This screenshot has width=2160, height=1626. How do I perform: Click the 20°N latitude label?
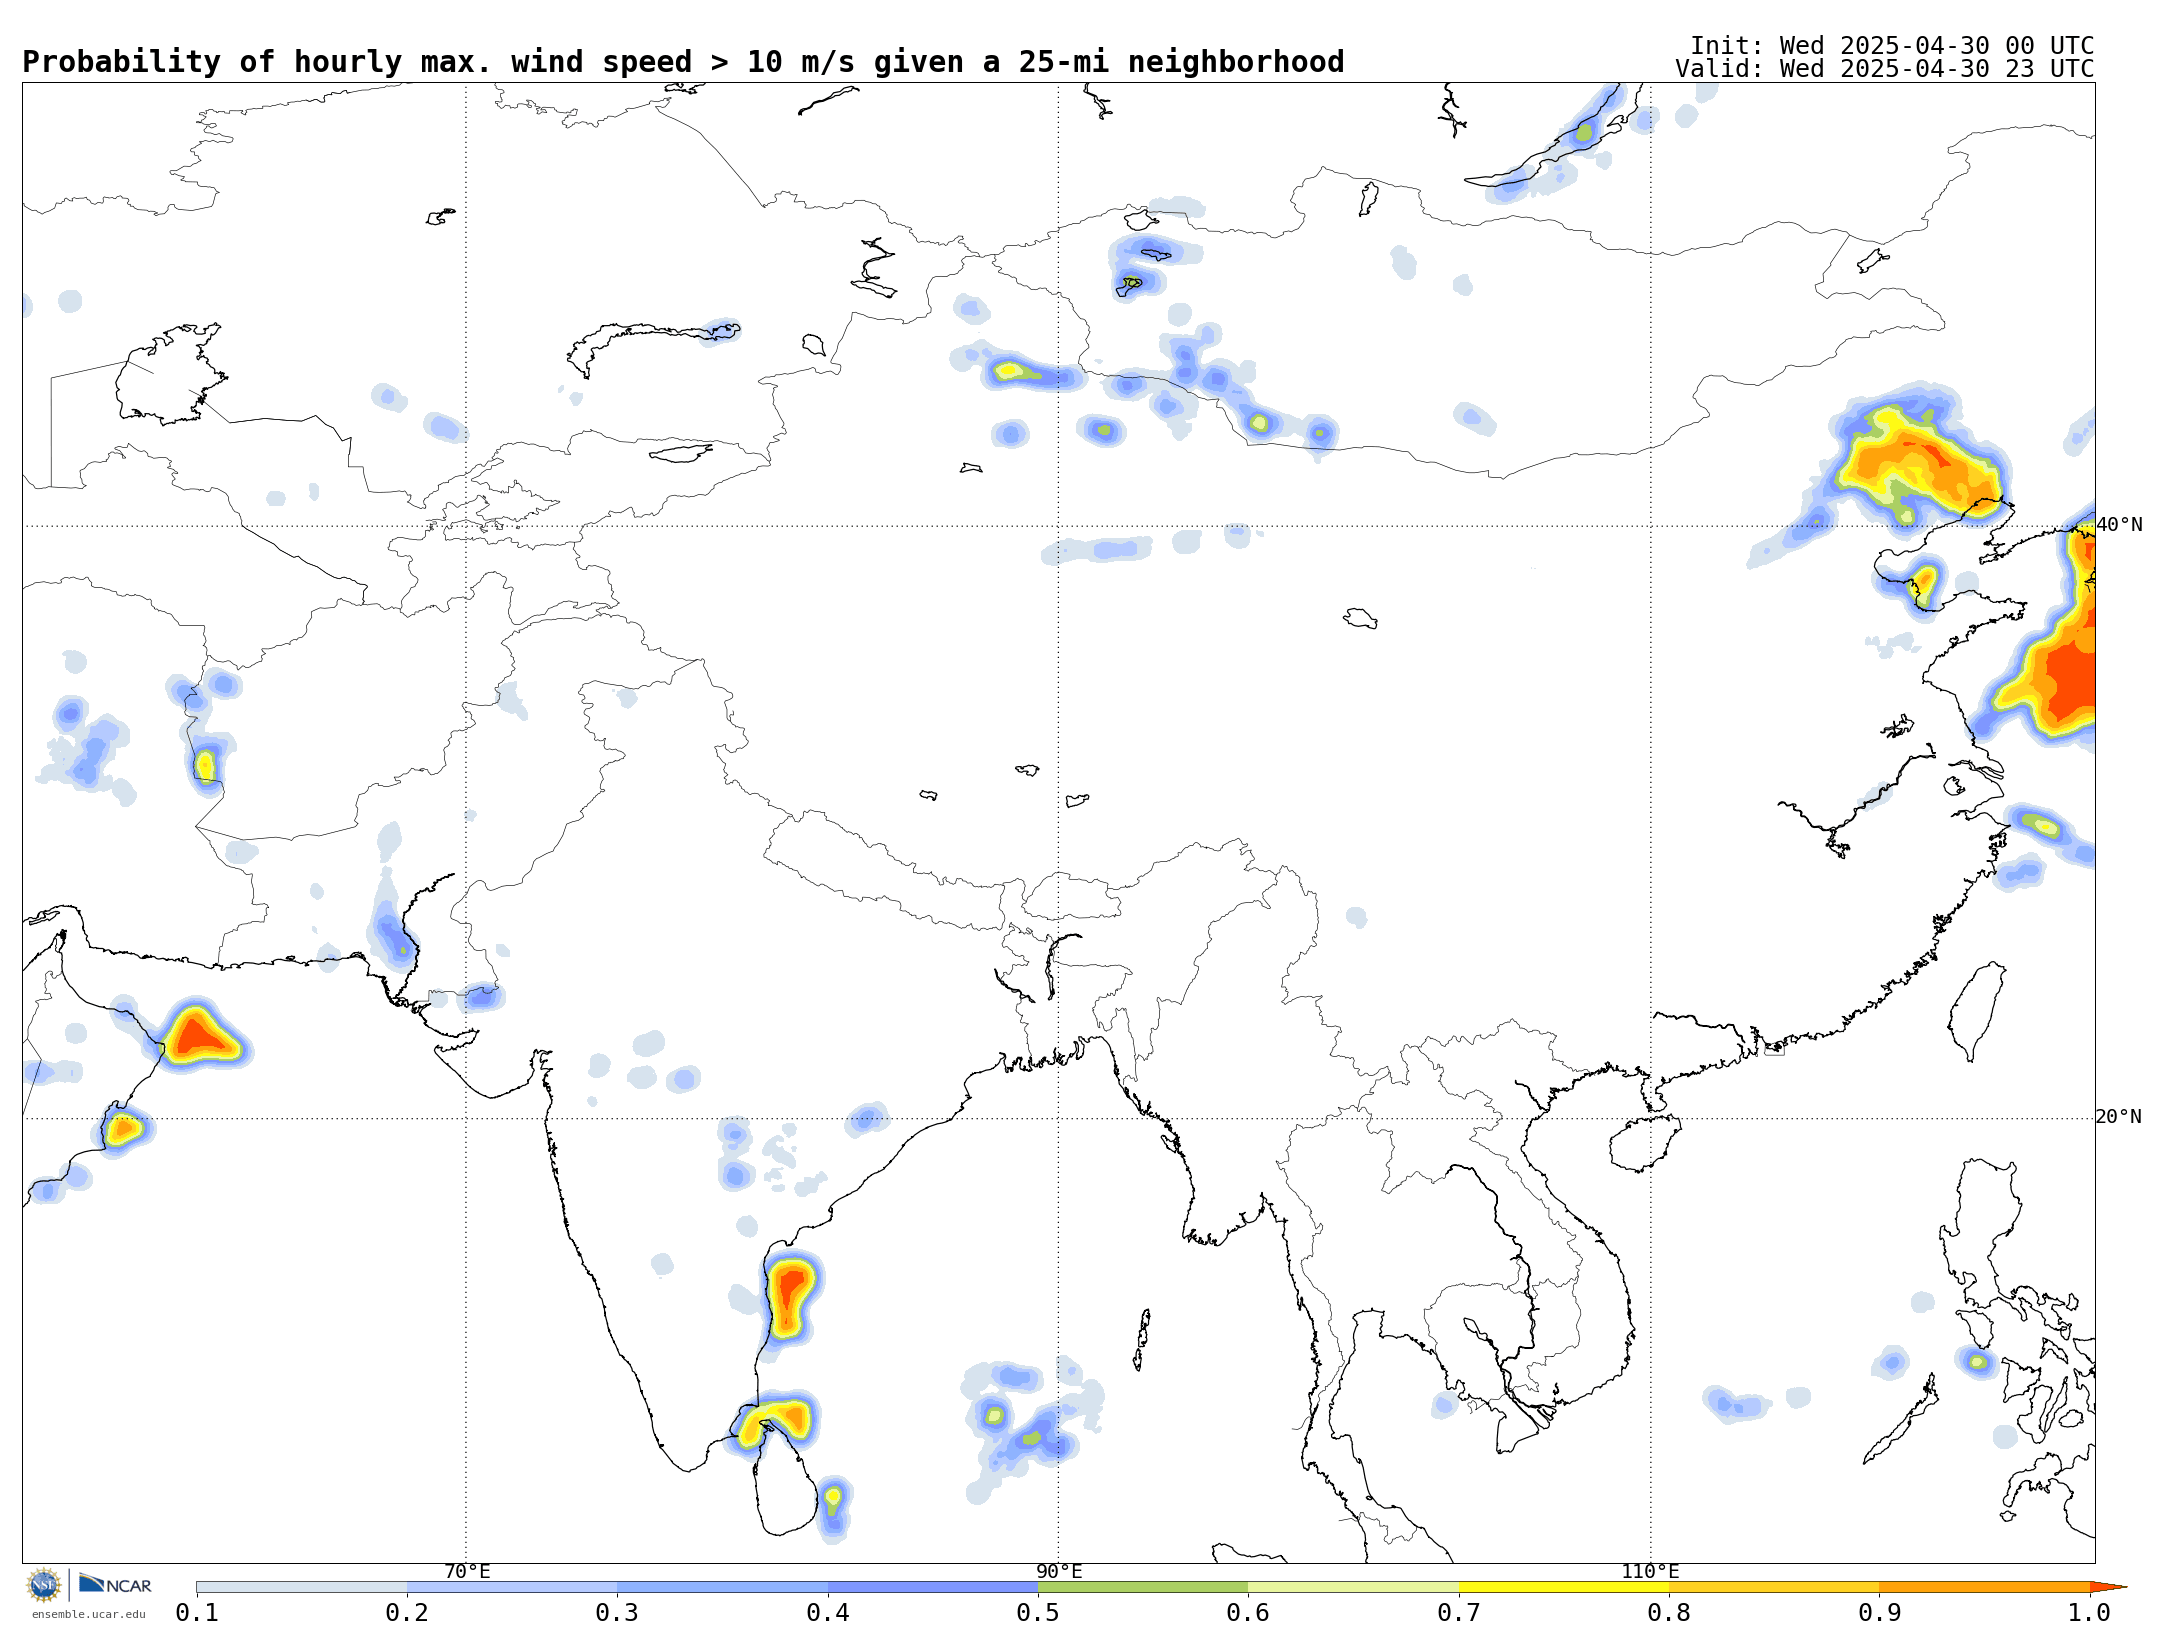tap(2119, 1116)
